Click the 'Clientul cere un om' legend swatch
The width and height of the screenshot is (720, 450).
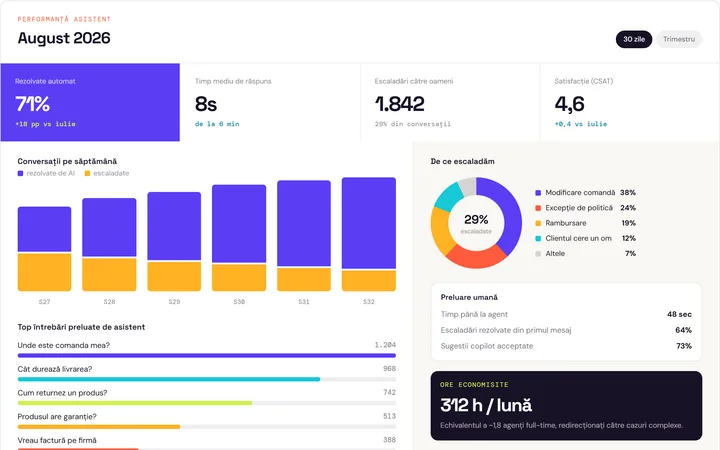coord(538,238)
